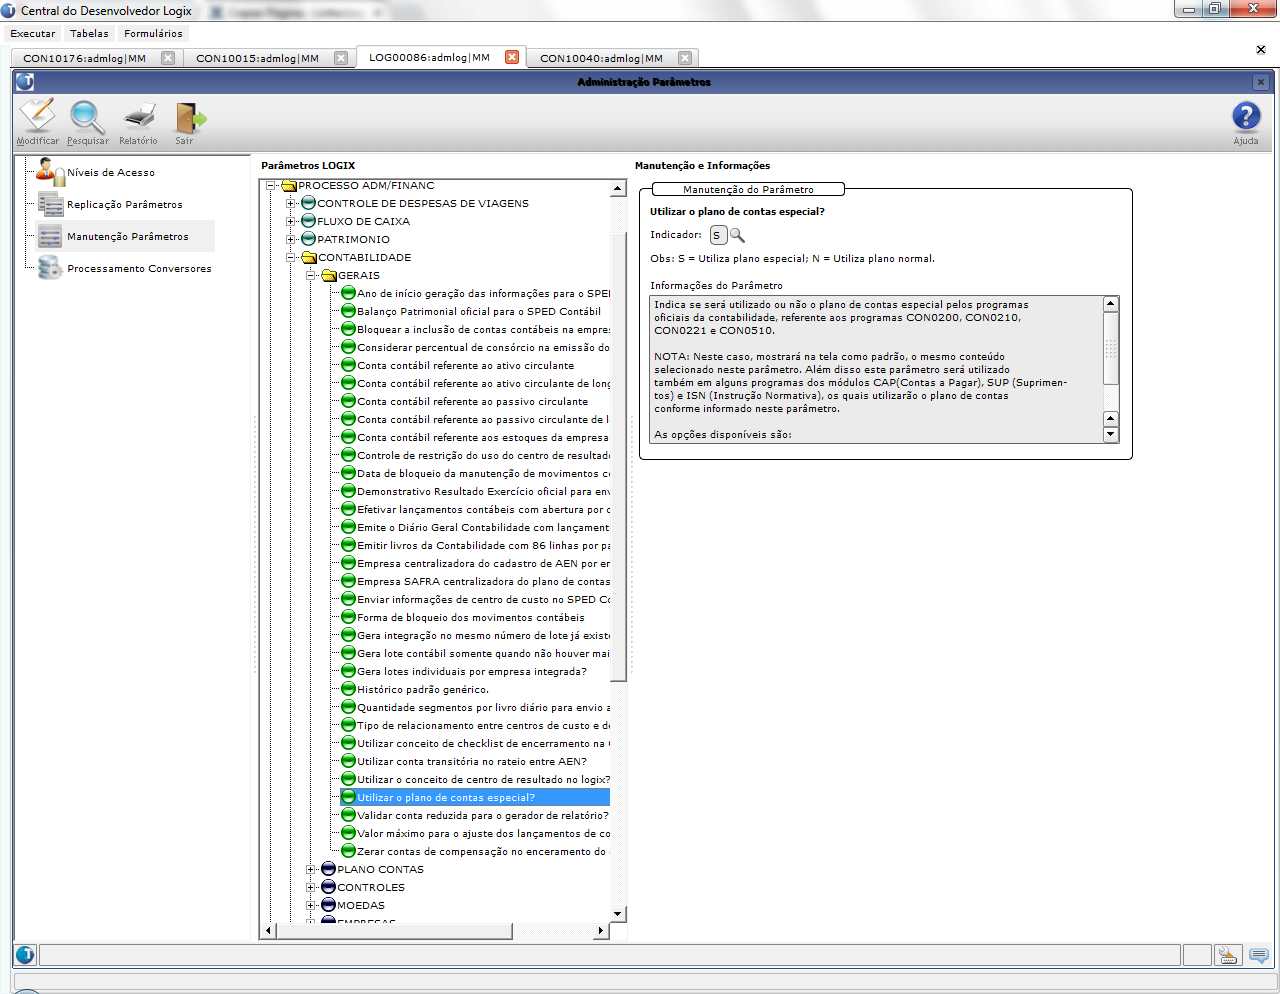Click the chat balloon icon in status bar
Image resolution: width=1280 pixels, height=994 pixels.
click(x=1258, y=955)
